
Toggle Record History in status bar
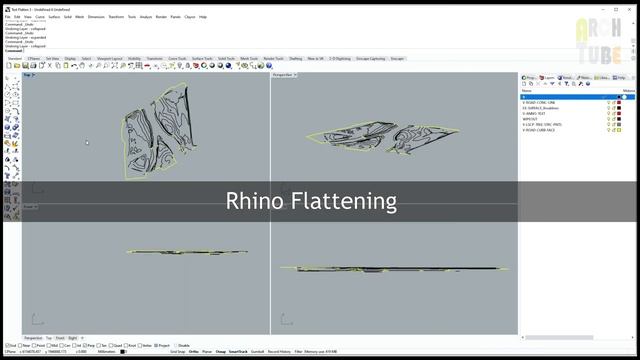(279, 351)
